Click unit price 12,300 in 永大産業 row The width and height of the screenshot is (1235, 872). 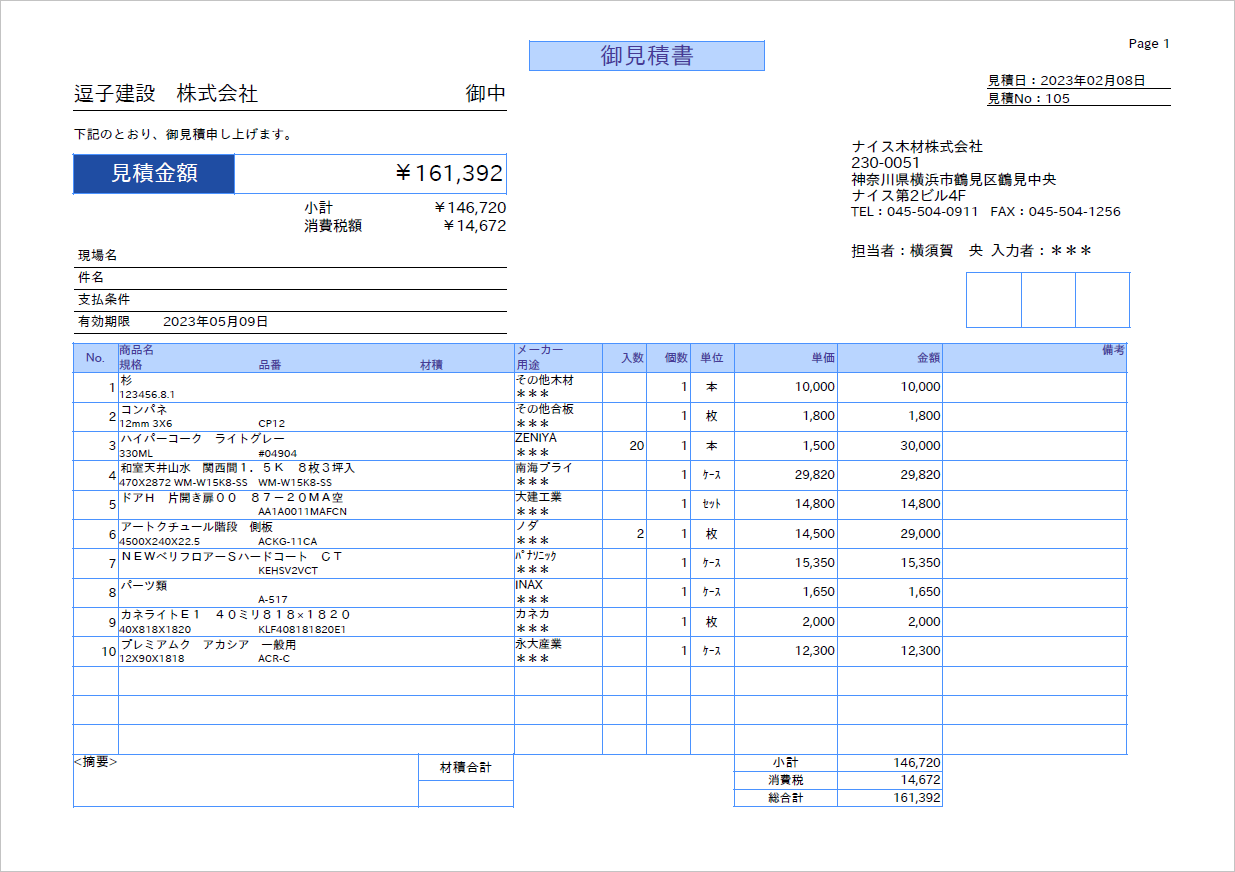tap(815, 651)
